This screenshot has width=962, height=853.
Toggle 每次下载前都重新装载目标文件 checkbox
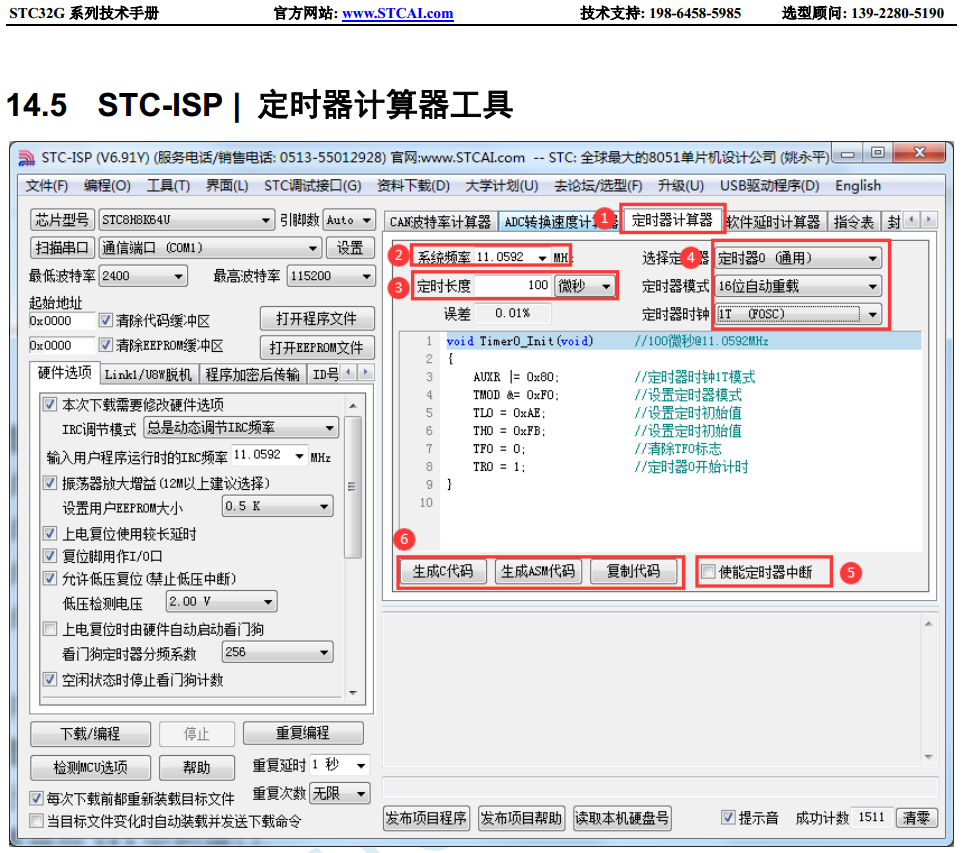click(36, 798)
